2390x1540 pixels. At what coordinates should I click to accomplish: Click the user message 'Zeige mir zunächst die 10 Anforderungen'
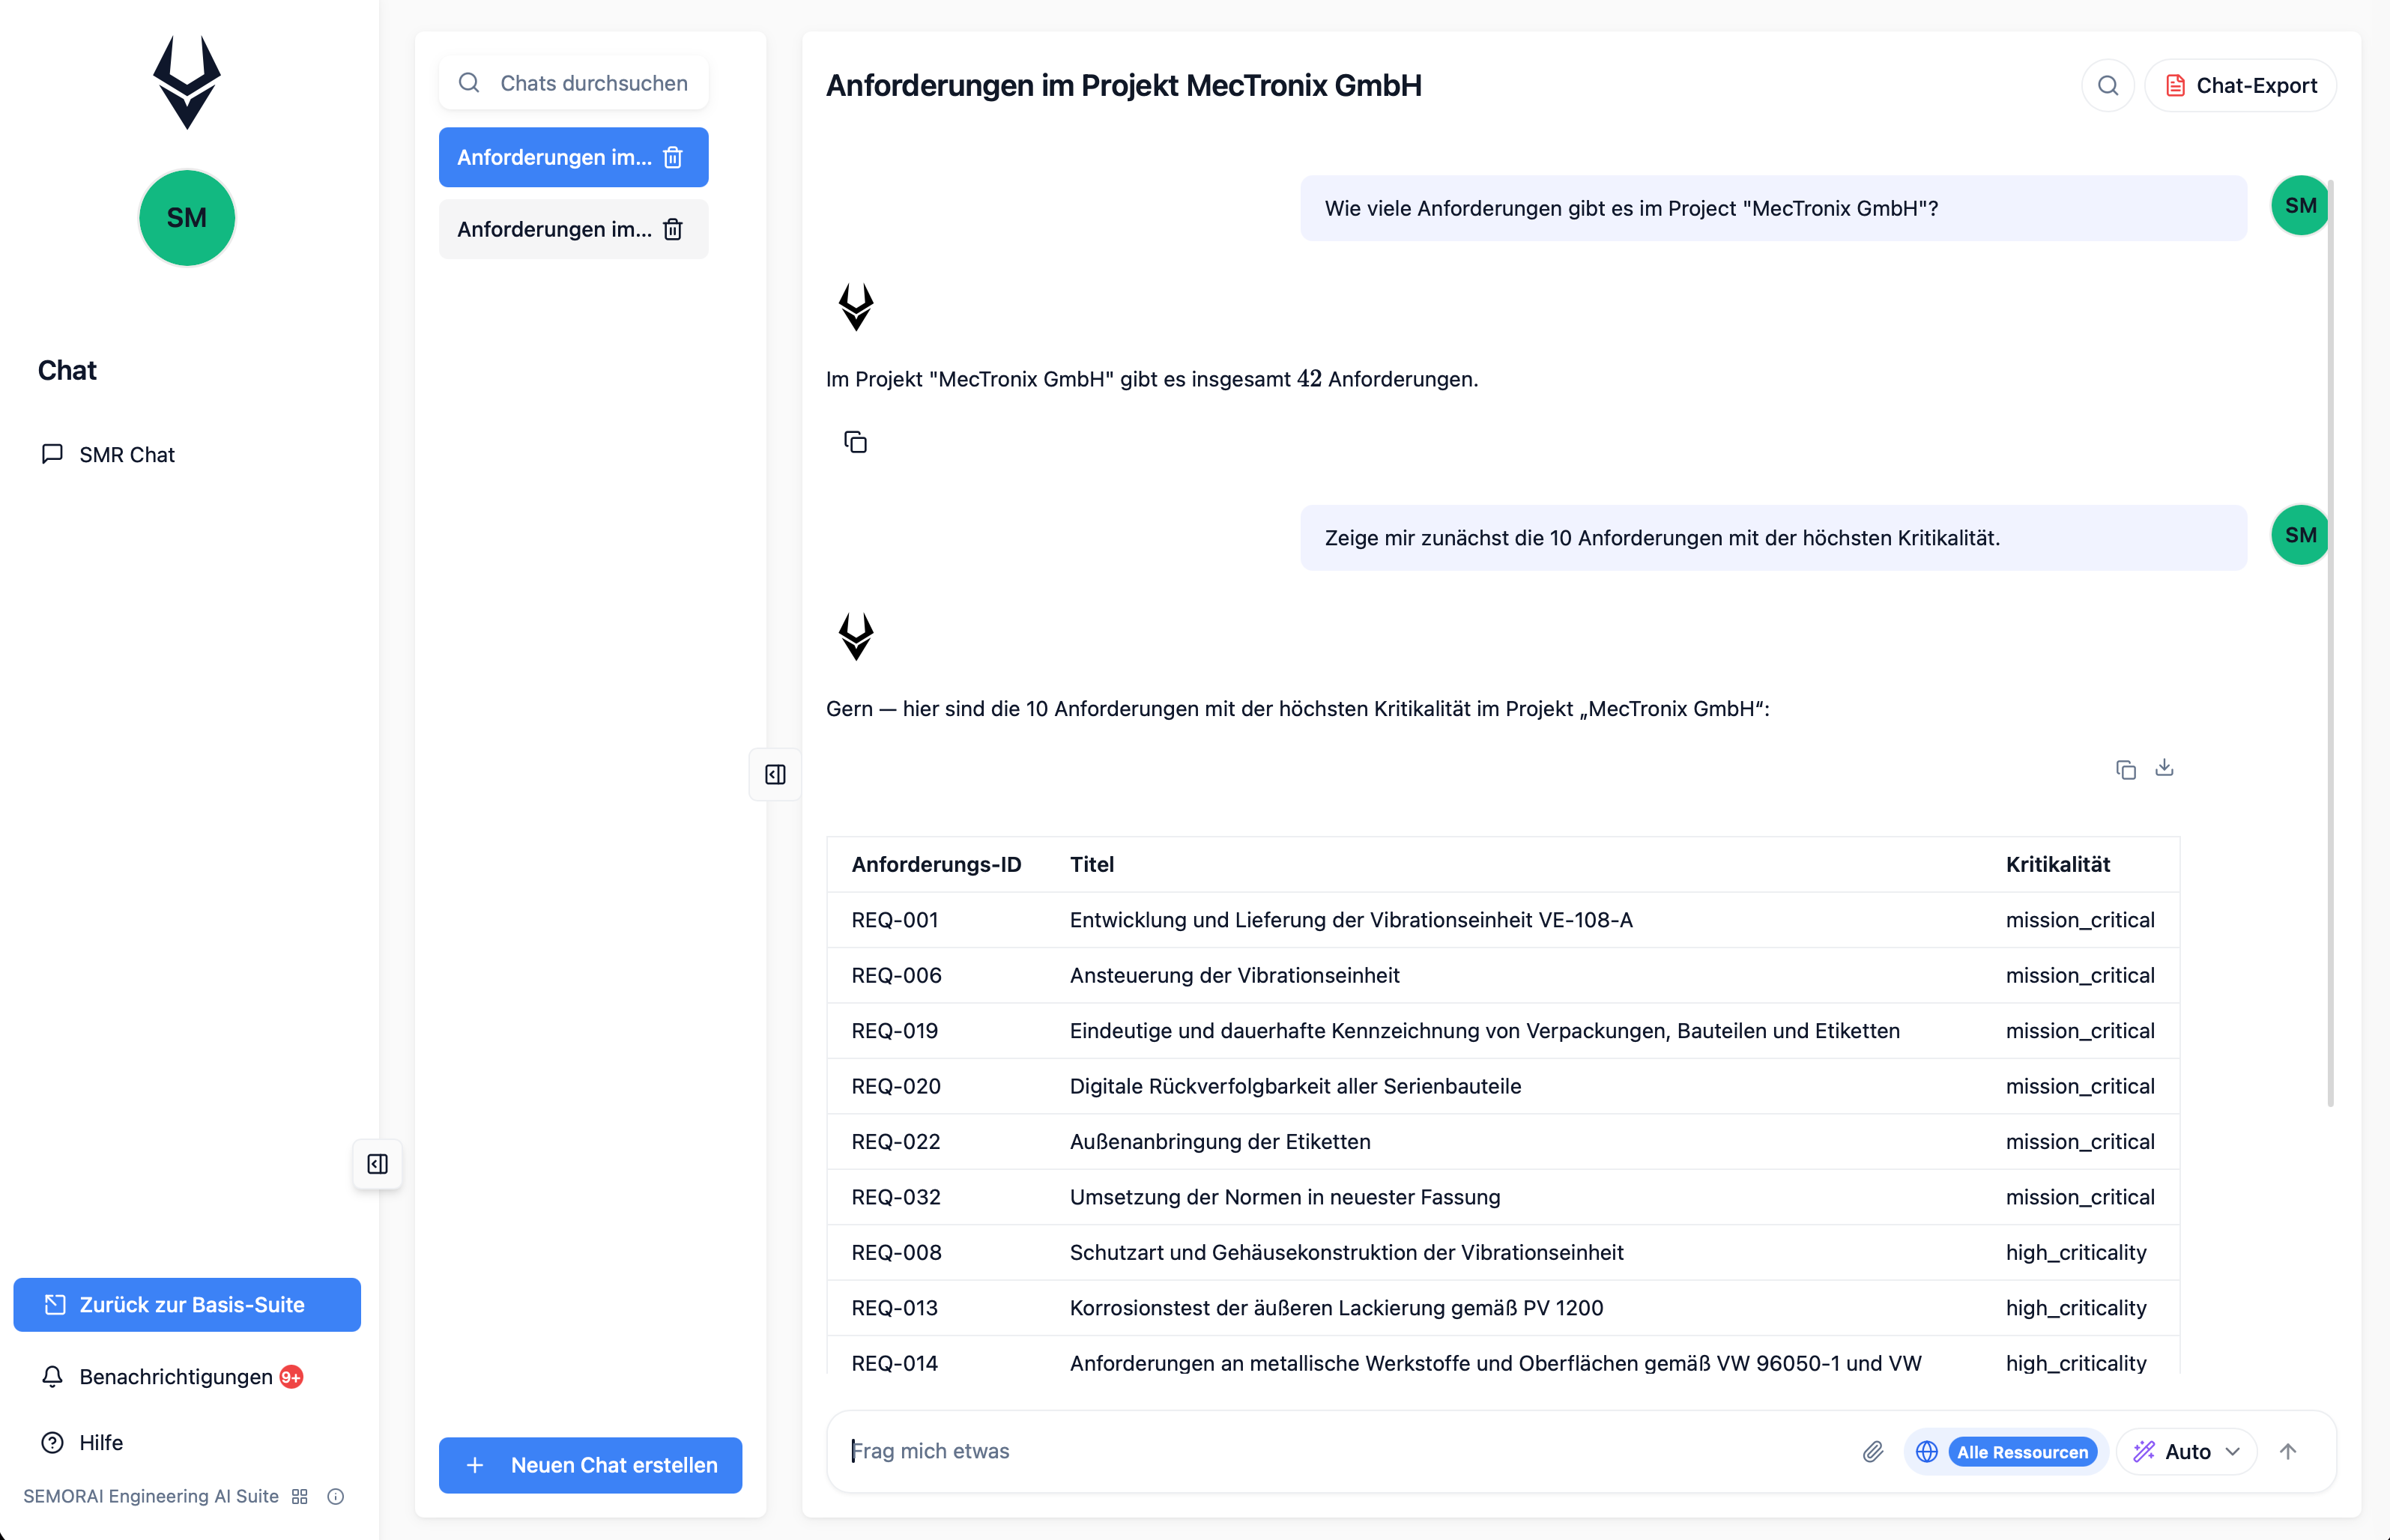tap(1773, 538)
